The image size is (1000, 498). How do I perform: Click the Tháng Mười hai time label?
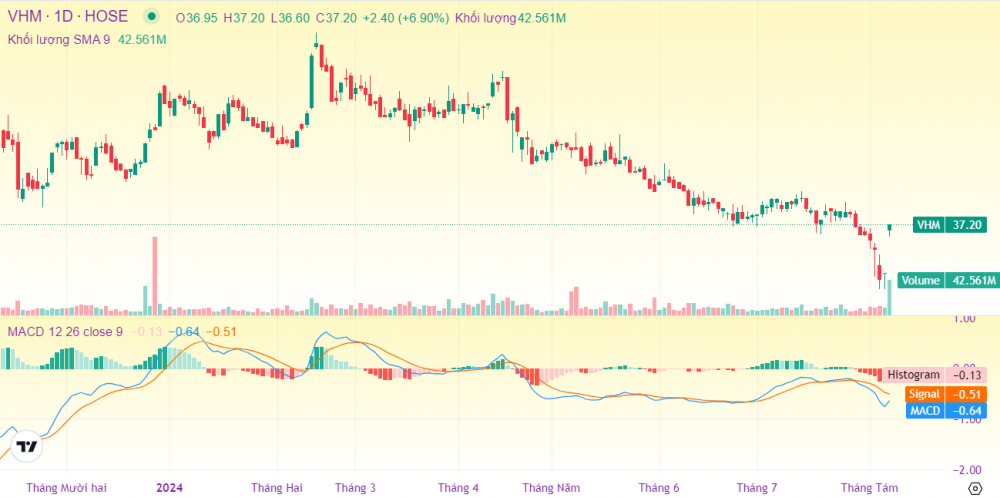[x=66, y=488]
